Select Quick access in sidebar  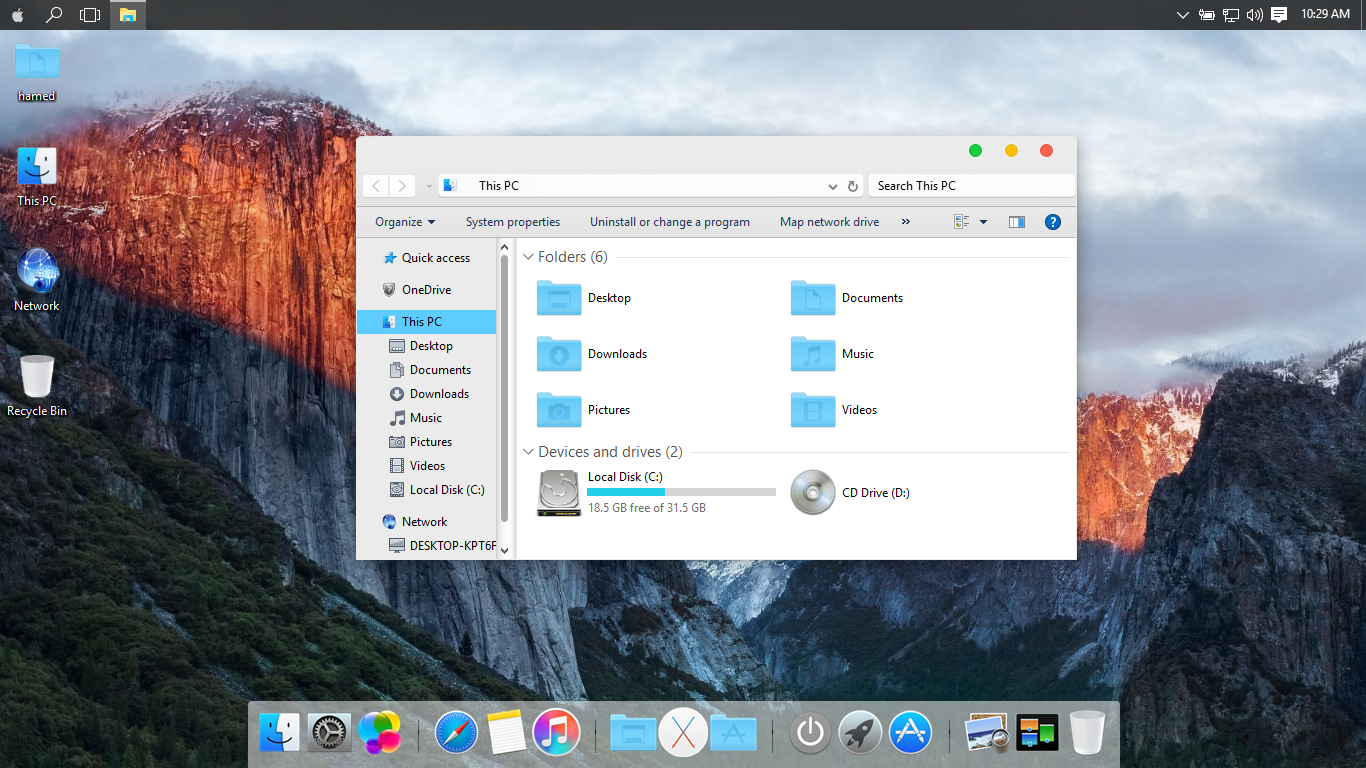435,258
